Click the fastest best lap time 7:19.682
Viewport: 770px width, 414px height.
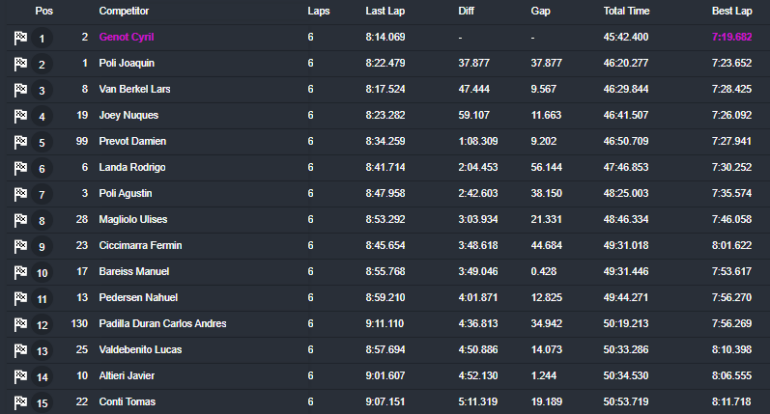point(732,37)
